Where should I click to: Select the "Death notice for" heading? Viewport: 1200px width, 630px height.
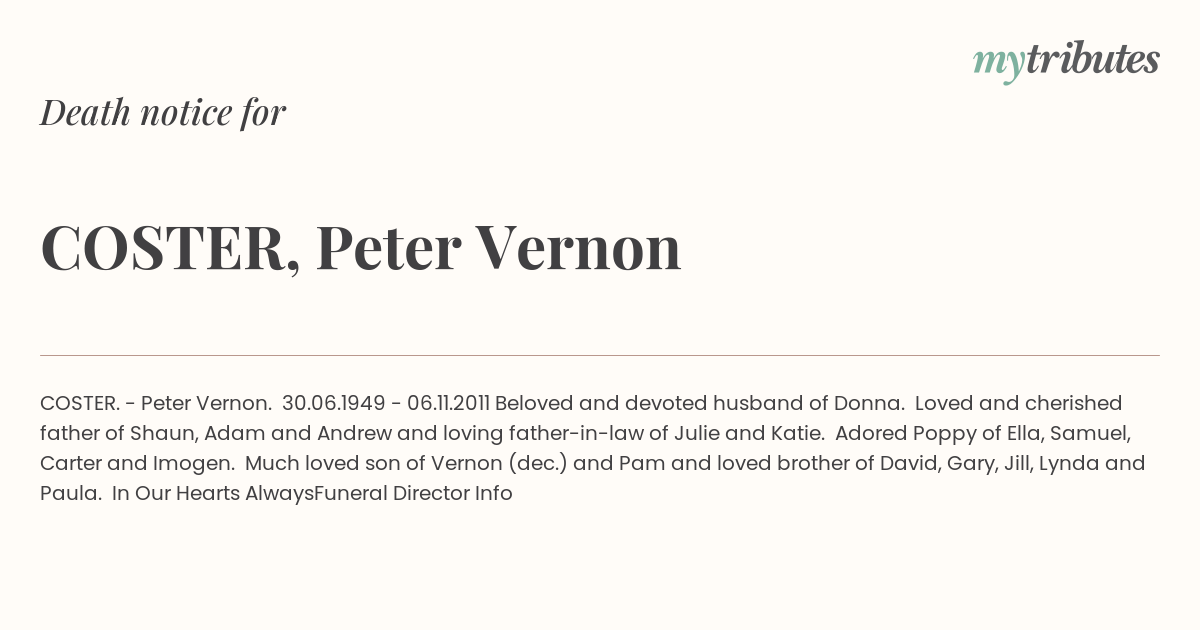(x=163, y=113)
